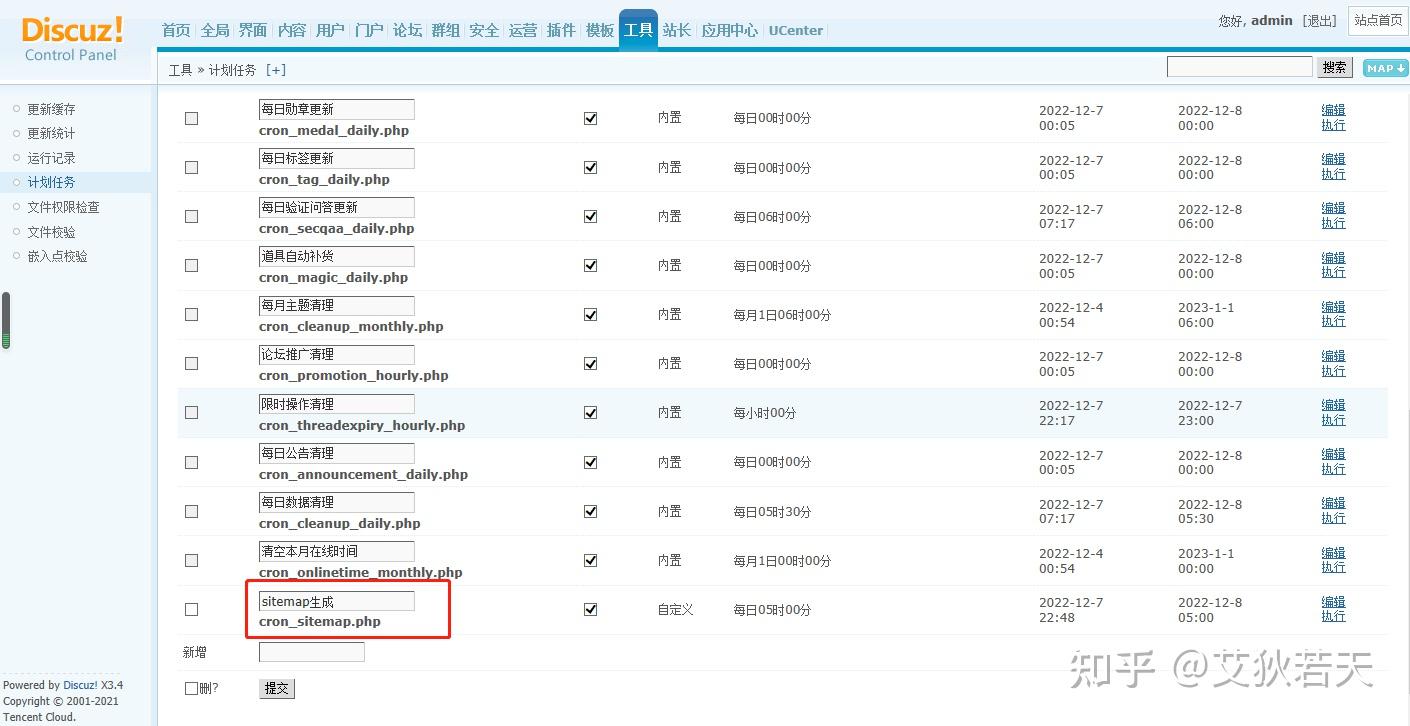Tick delete checkbox for cron_sitemap.php row

[x=191, y=609]
